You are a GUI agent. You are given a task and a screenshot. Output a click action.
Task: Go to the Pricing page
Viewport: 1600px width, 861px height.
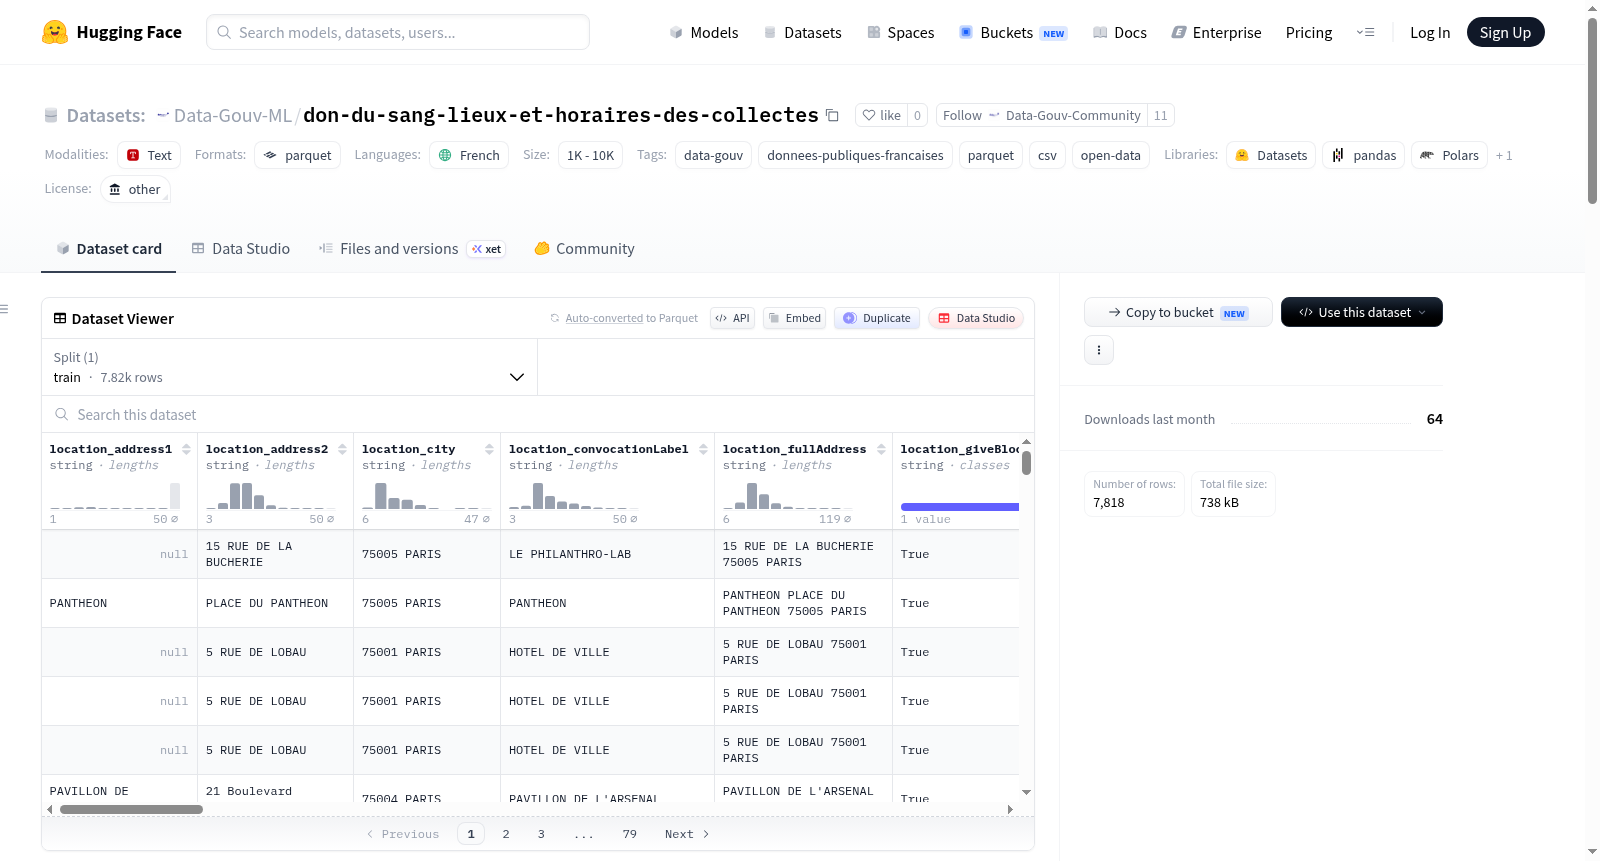(1309, 32)
